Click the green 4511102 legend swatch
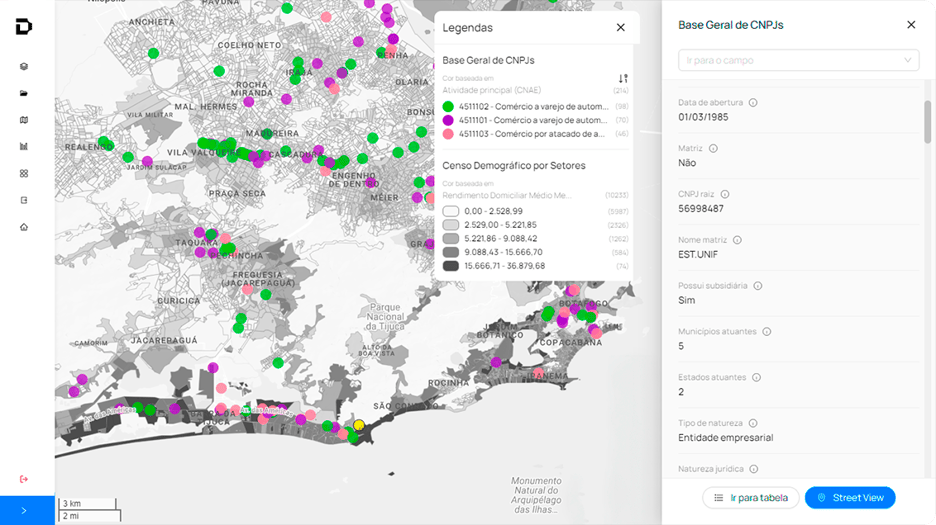 448,107
